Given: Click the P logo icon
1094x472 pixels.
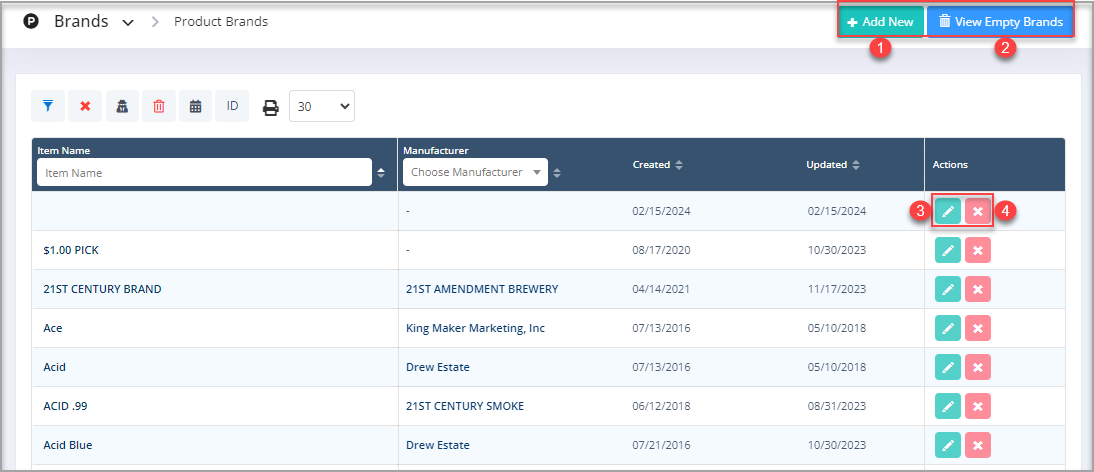Looking at the screenshot, I should [x=31, y=22].
